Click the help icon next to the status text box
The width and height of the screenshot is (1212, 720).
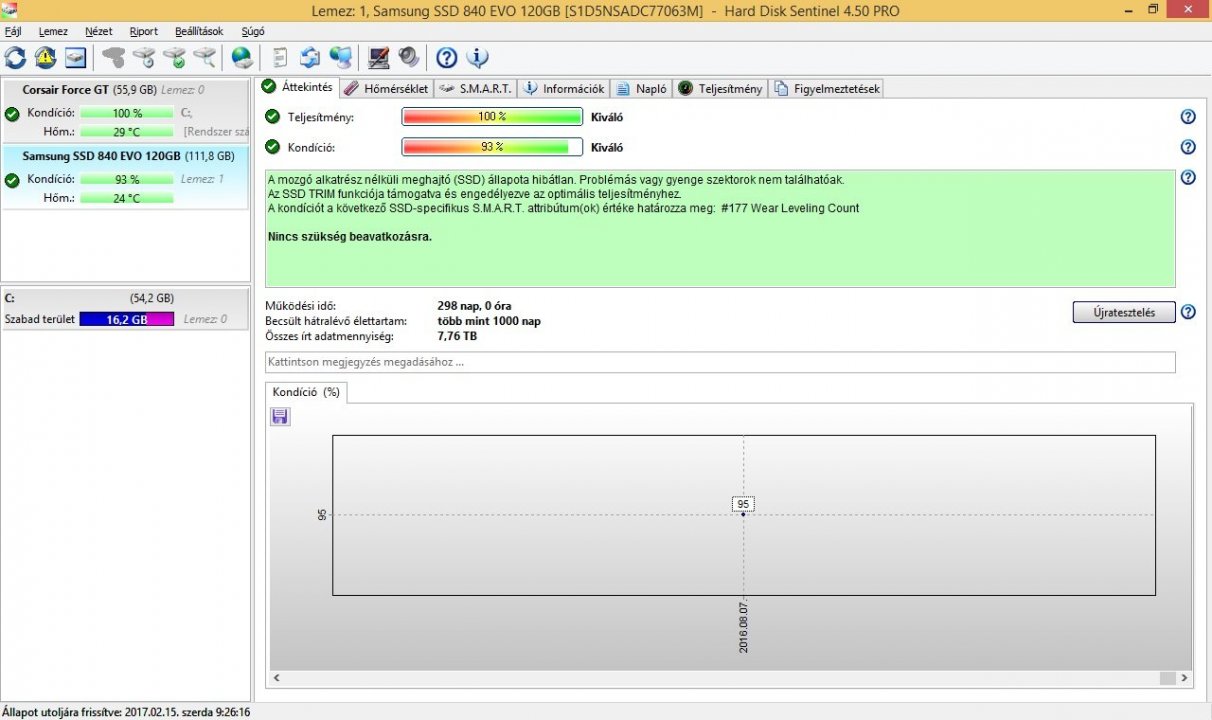tap(1188, 178)
